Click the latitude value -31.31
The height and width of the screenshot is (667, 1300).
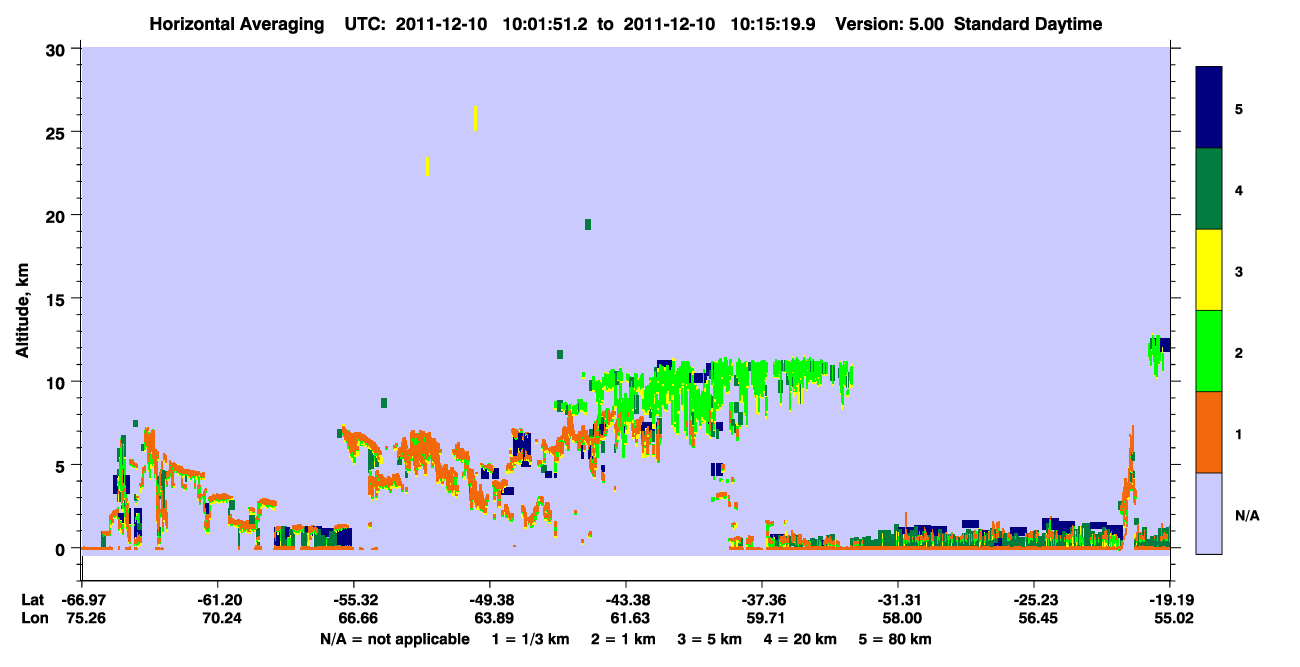pyautogui.click(x=898, y=600)
